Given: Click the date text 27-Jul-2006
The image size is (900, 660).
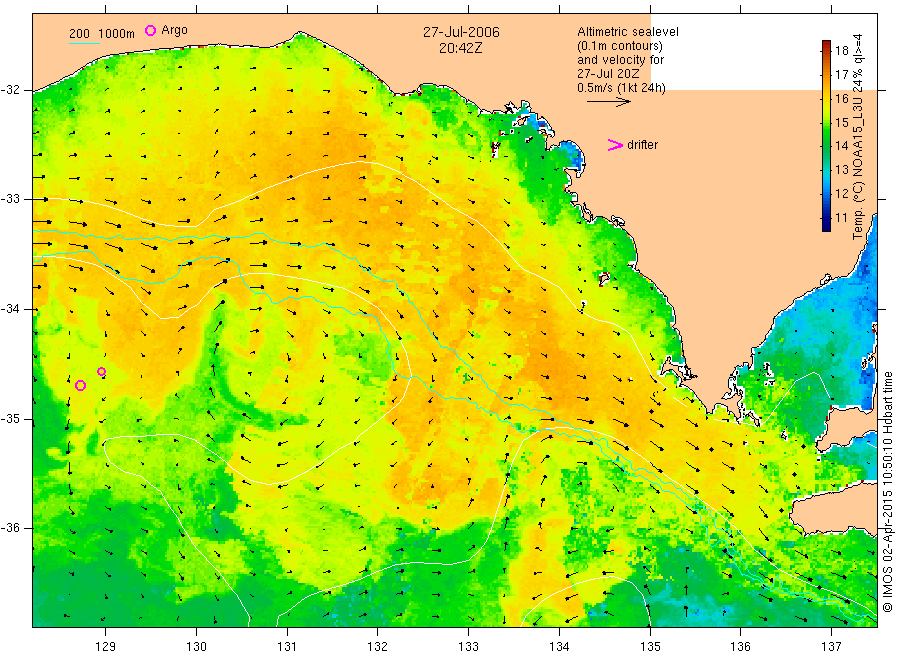Looking at the screenshot, I should [x=461, y=32].
